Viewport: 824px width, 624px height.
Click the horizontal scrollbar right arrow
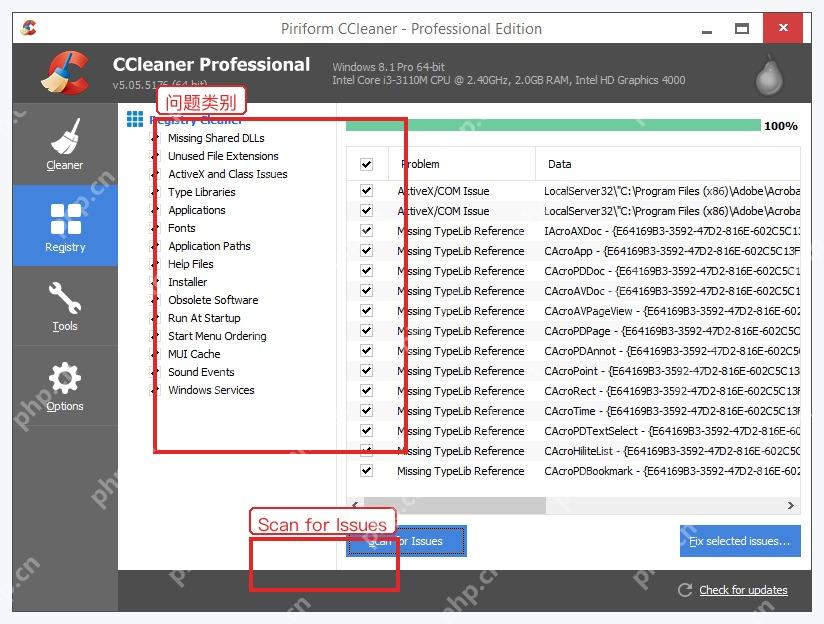pos(791,505)
